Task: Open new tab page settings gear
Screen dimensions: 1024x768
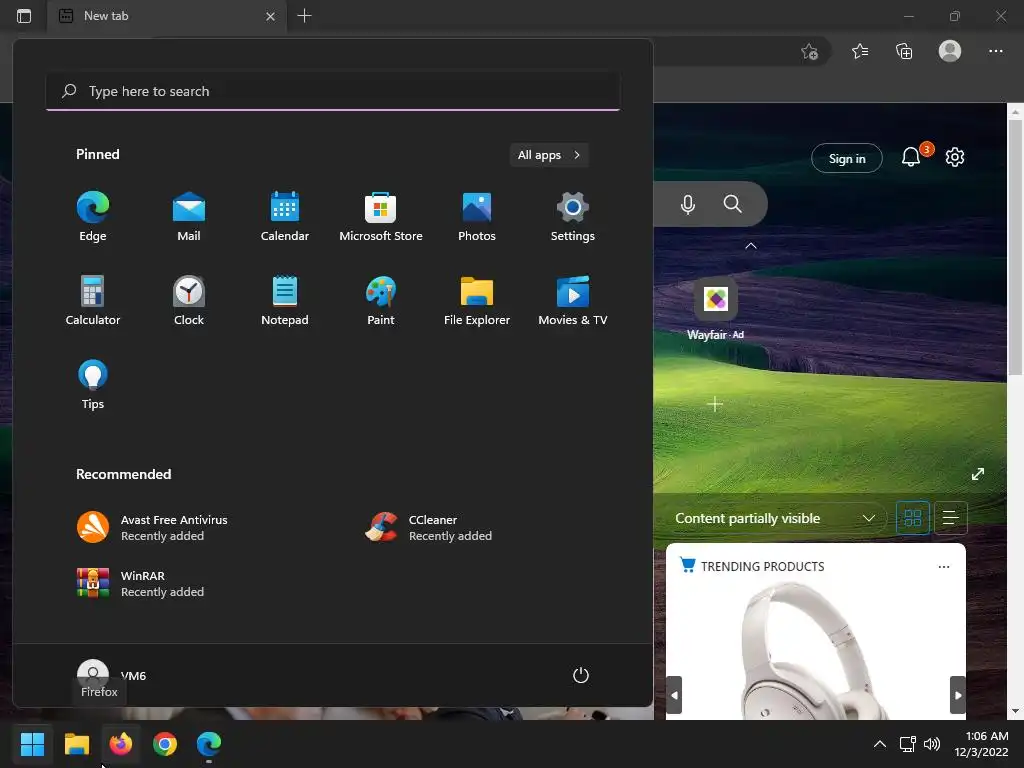Action: tap(955, 157)
